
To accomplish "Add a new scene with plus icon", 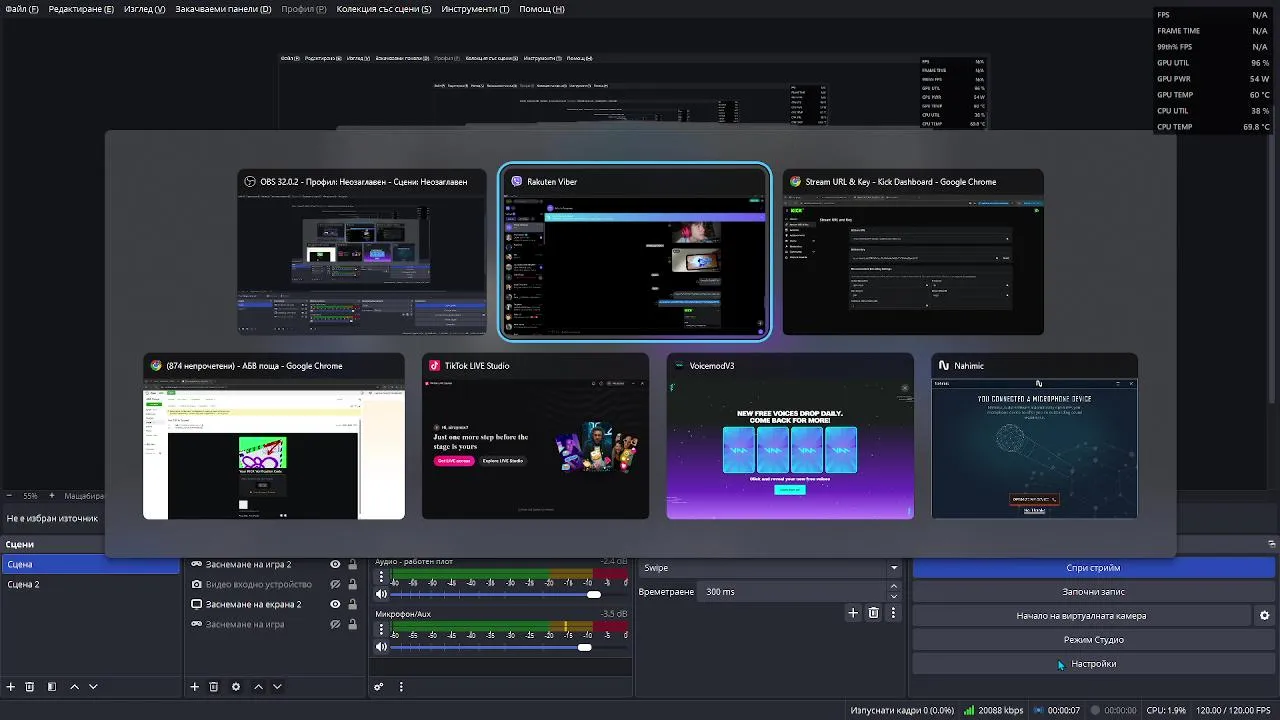I will [x=11, y=687].
